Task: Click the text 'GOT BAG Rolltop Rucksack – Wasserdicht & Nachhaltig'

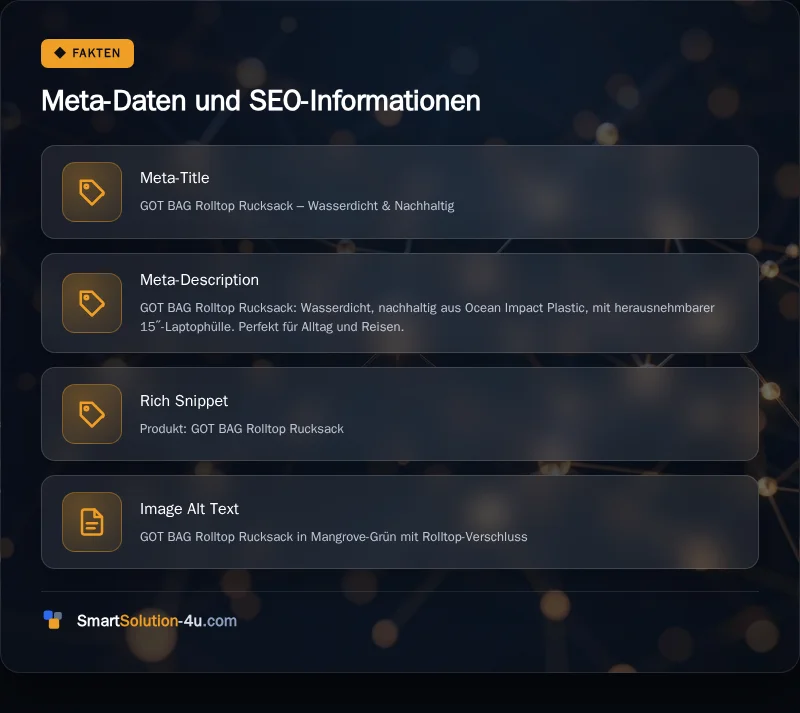Action: (x=297, y=206)
